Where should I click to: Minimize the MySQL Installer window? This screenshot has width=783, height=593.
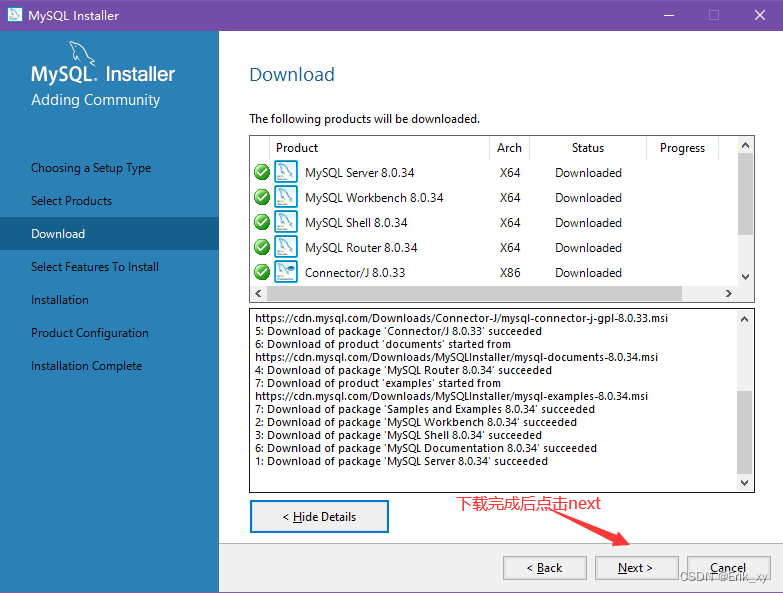click(669, 15)
